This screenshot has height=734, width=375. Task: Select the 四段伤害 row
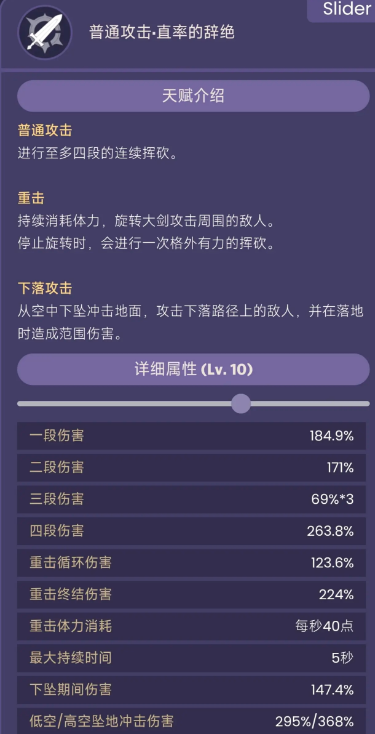(x=191, y=531)
